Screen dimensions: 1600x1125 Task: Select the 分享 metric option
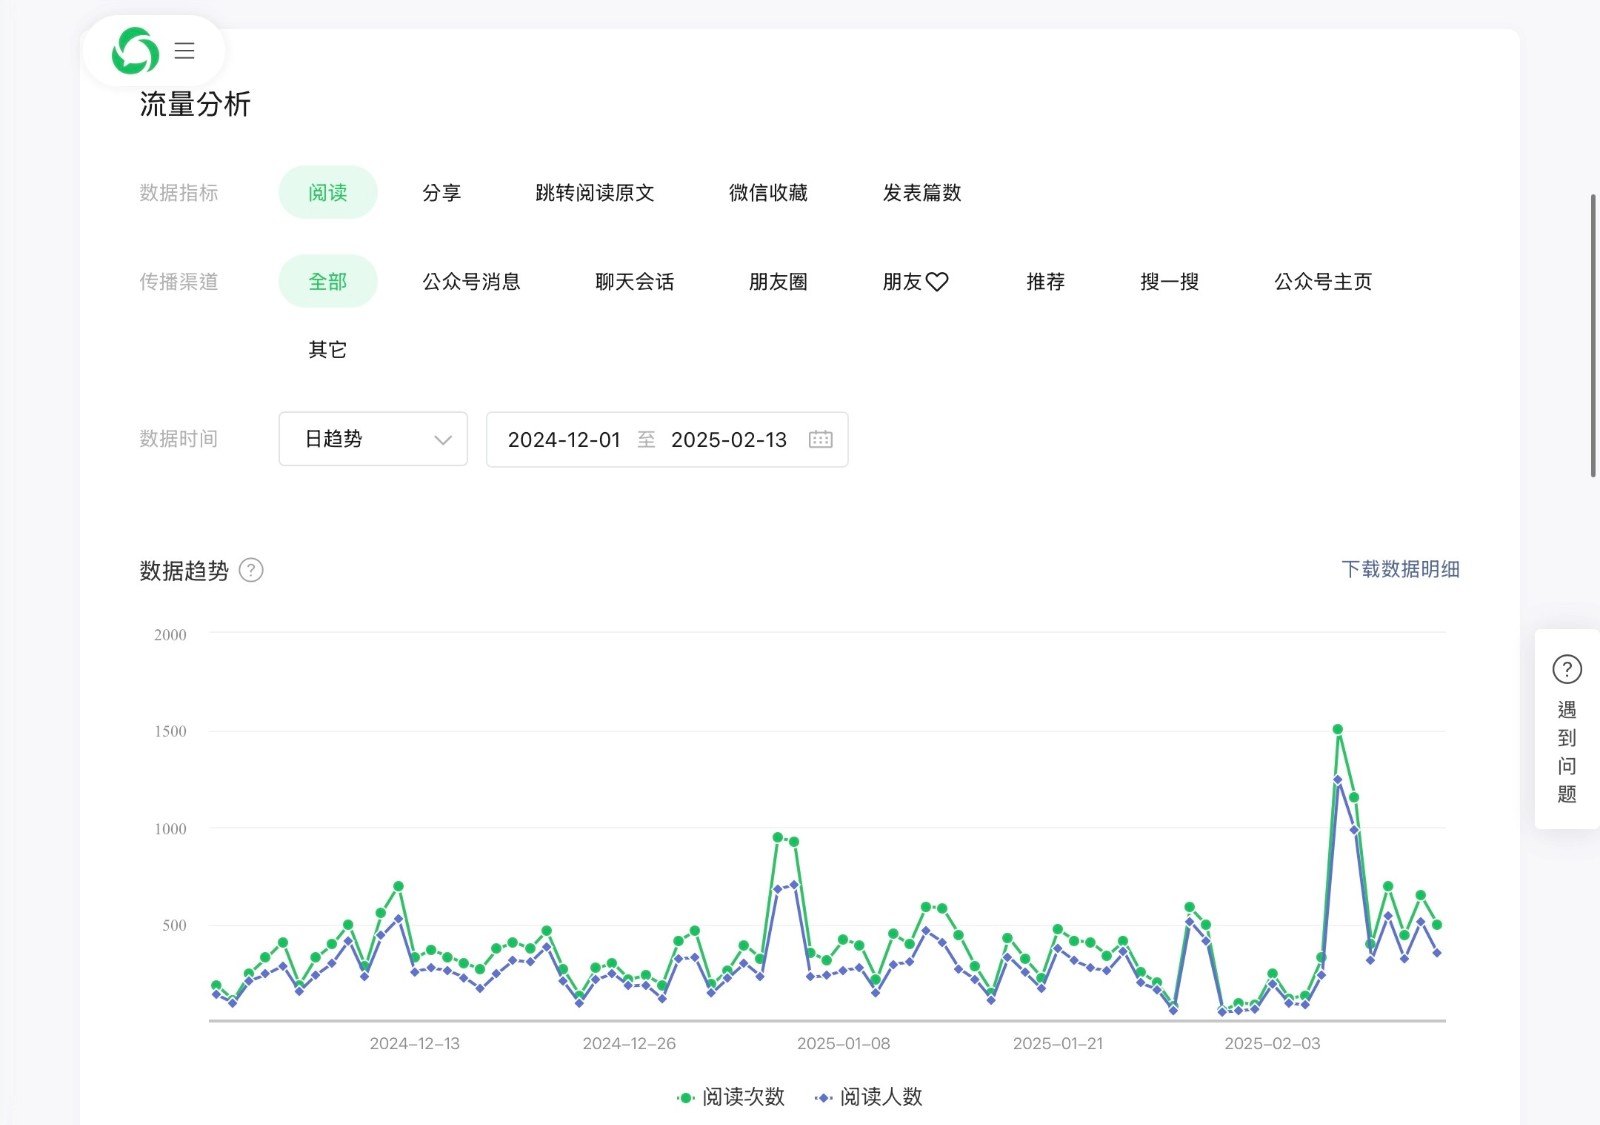(x=441, y=193)
